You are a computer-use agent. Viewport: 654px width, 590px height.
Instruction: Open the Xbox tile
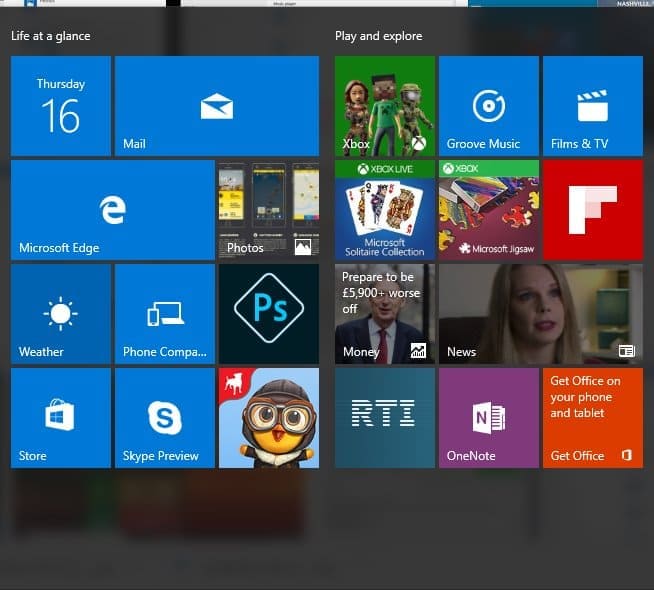tap(385, 106)
